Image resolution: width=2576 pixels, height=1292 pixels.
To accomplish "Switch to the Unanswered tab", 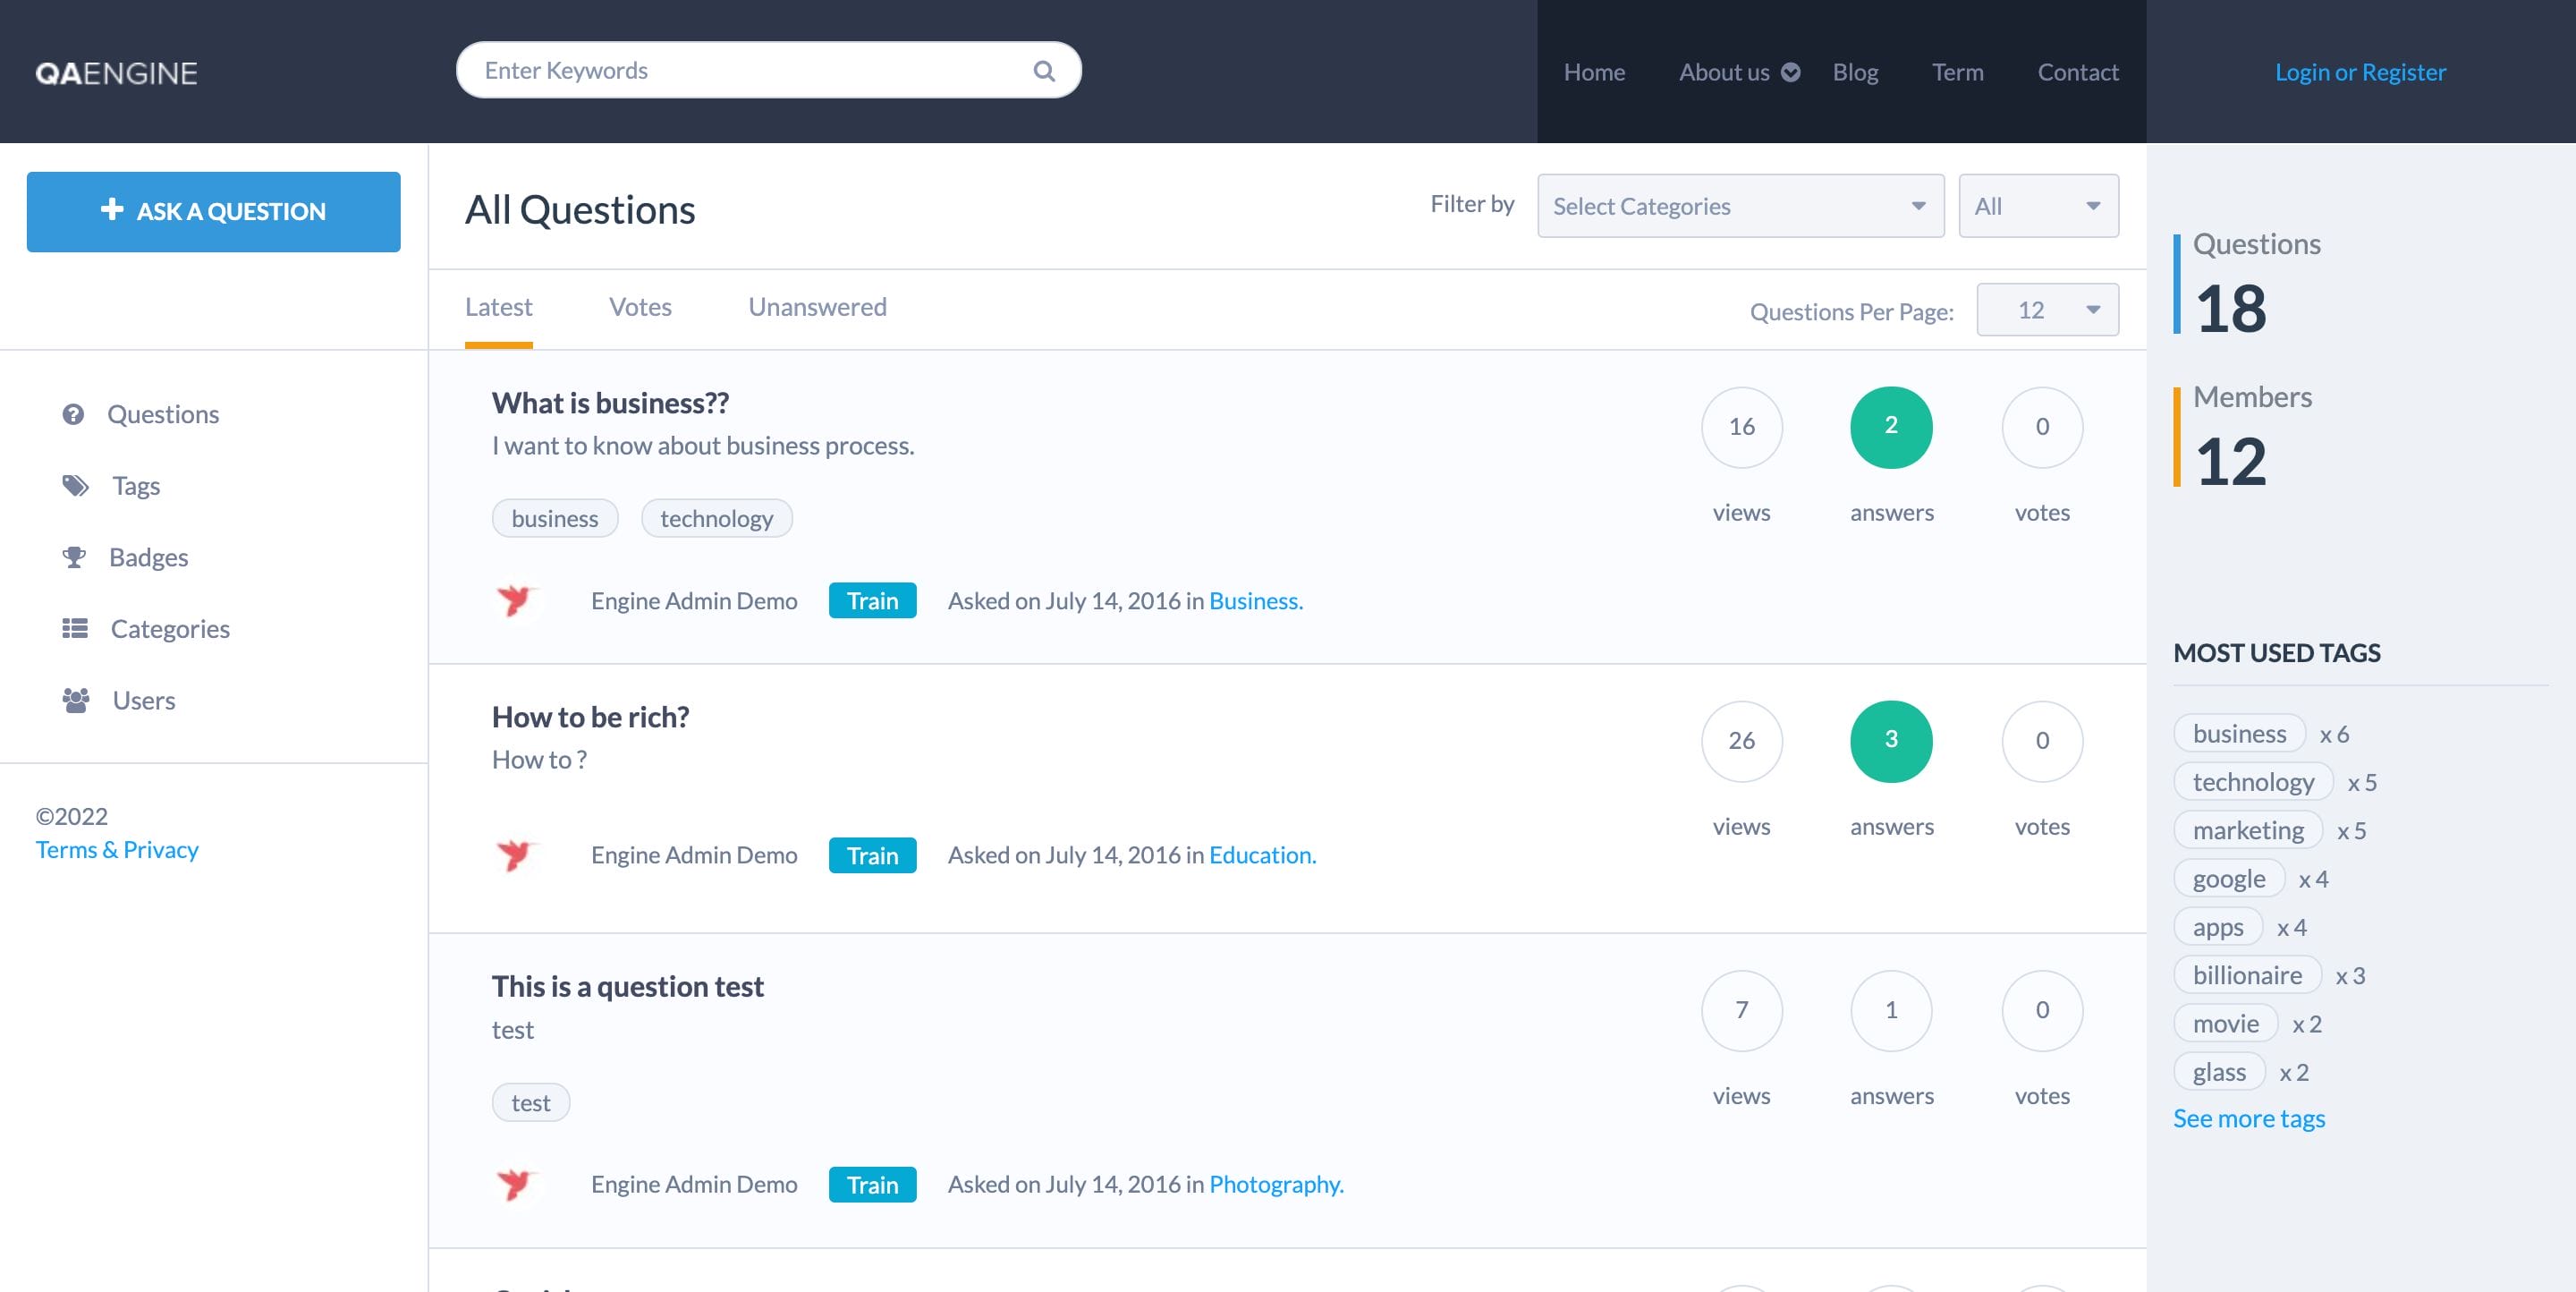I will pos(817,306).
